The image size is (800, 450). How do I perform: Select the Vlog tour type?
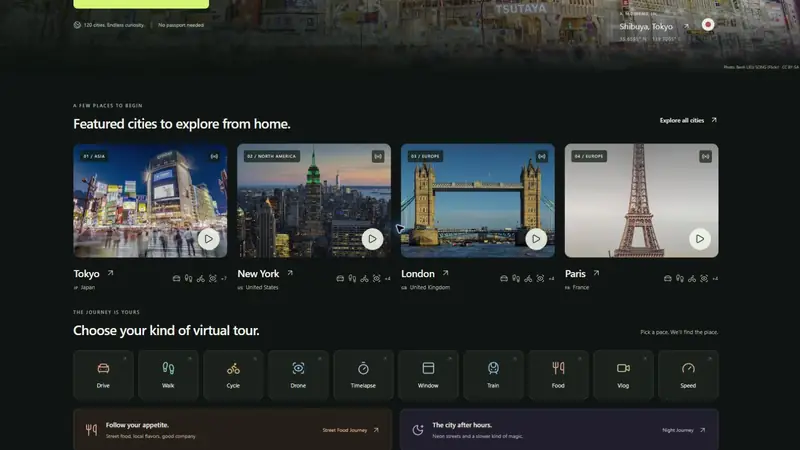[623, 374]
